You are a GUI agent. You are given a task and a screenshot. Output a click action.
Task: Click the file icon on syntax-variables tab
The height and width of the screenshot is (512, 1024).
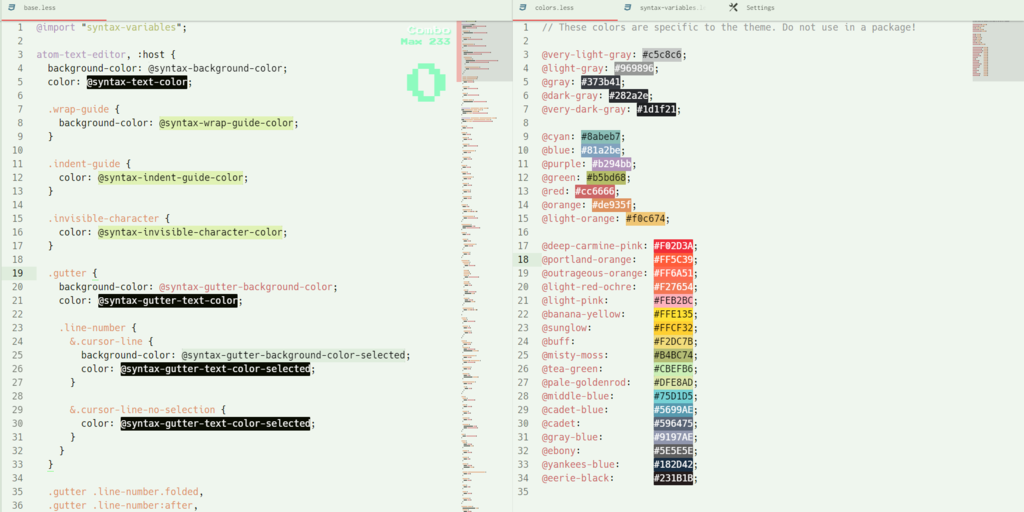(628, 7)
